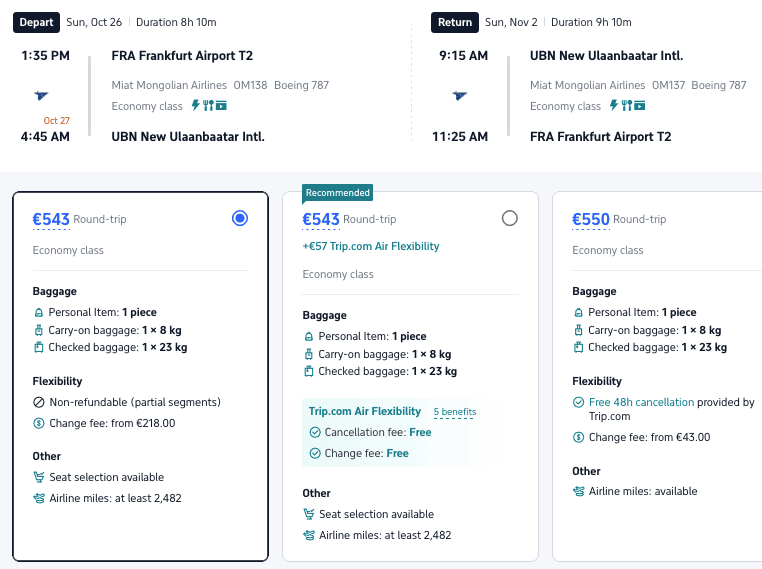Open the 5 benefits link

[455, 412]
